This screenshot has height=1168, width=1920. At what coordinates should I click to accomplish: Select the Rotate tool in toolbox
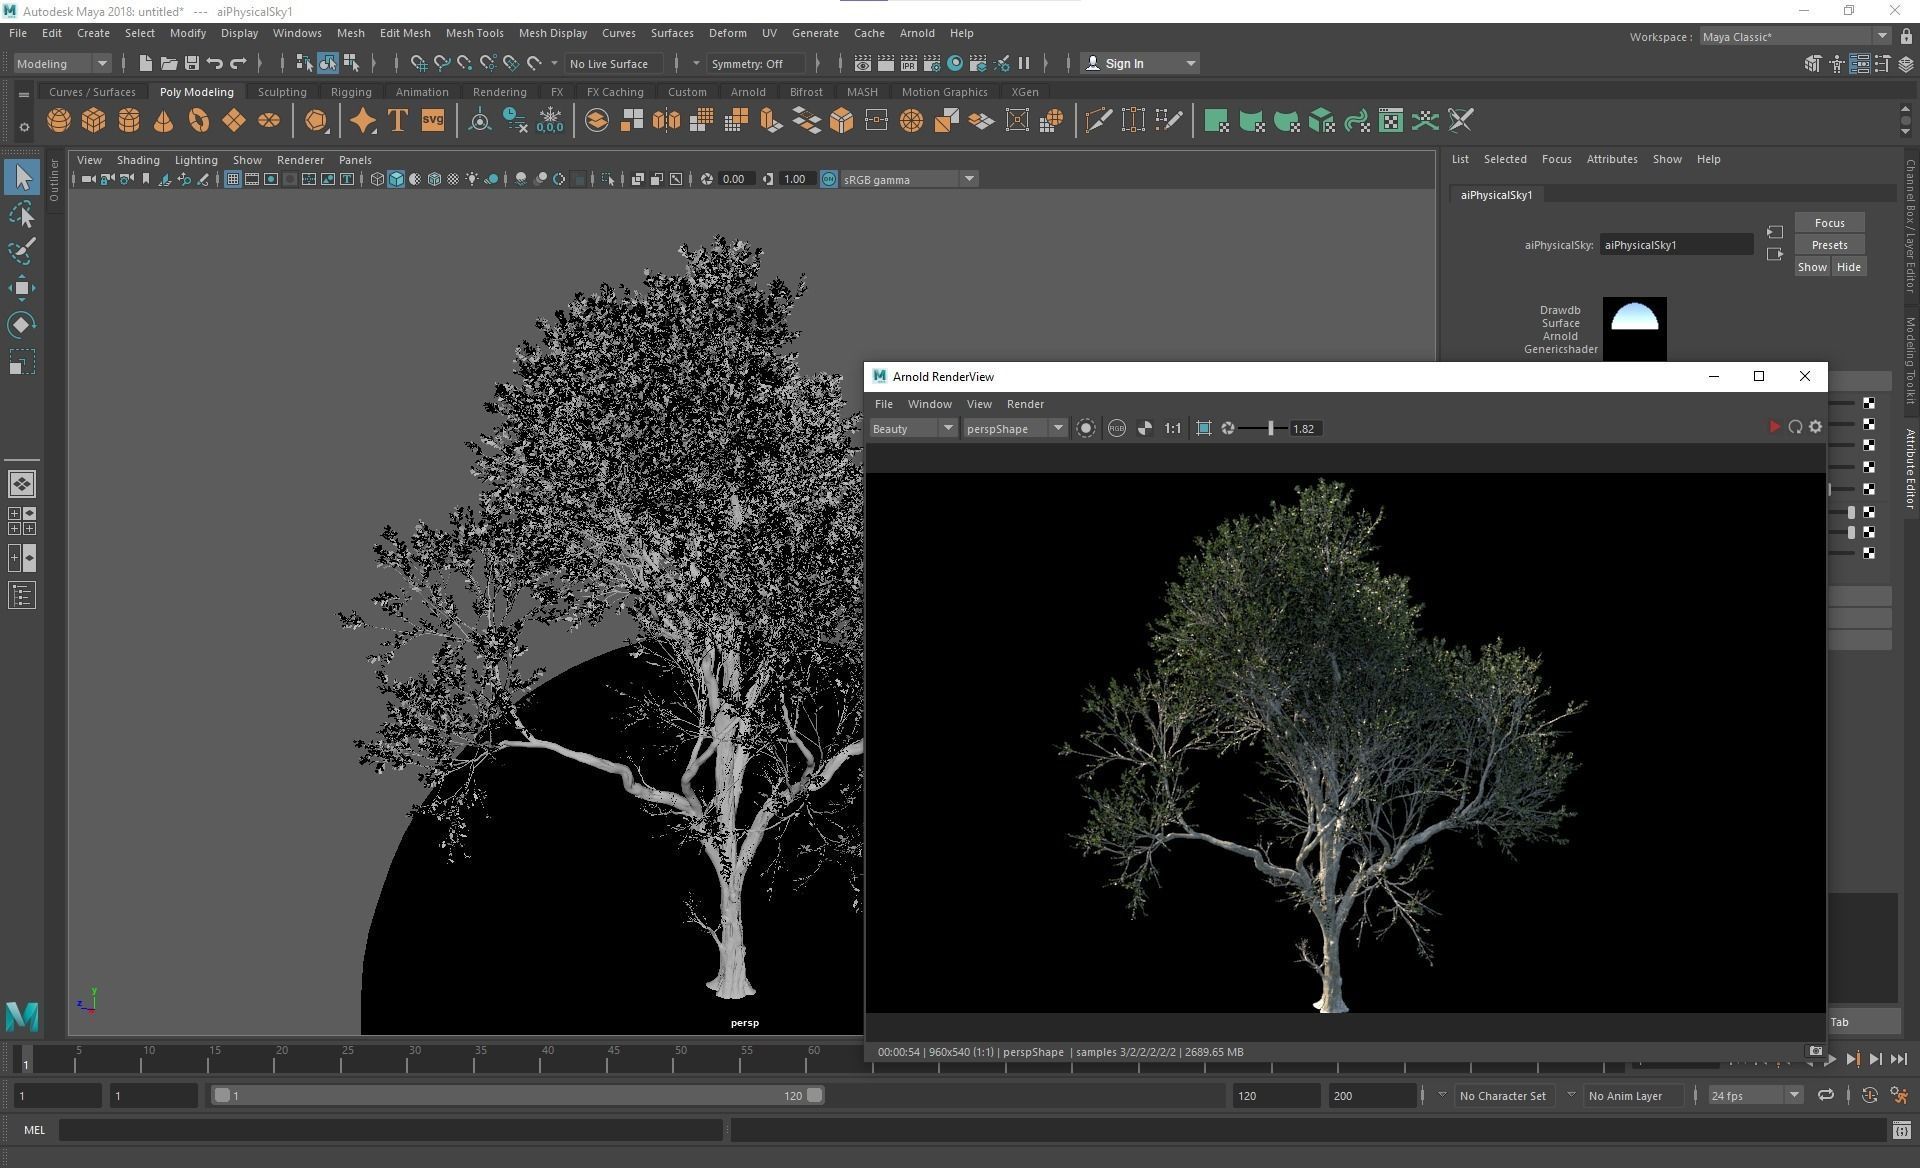[21, 325]
